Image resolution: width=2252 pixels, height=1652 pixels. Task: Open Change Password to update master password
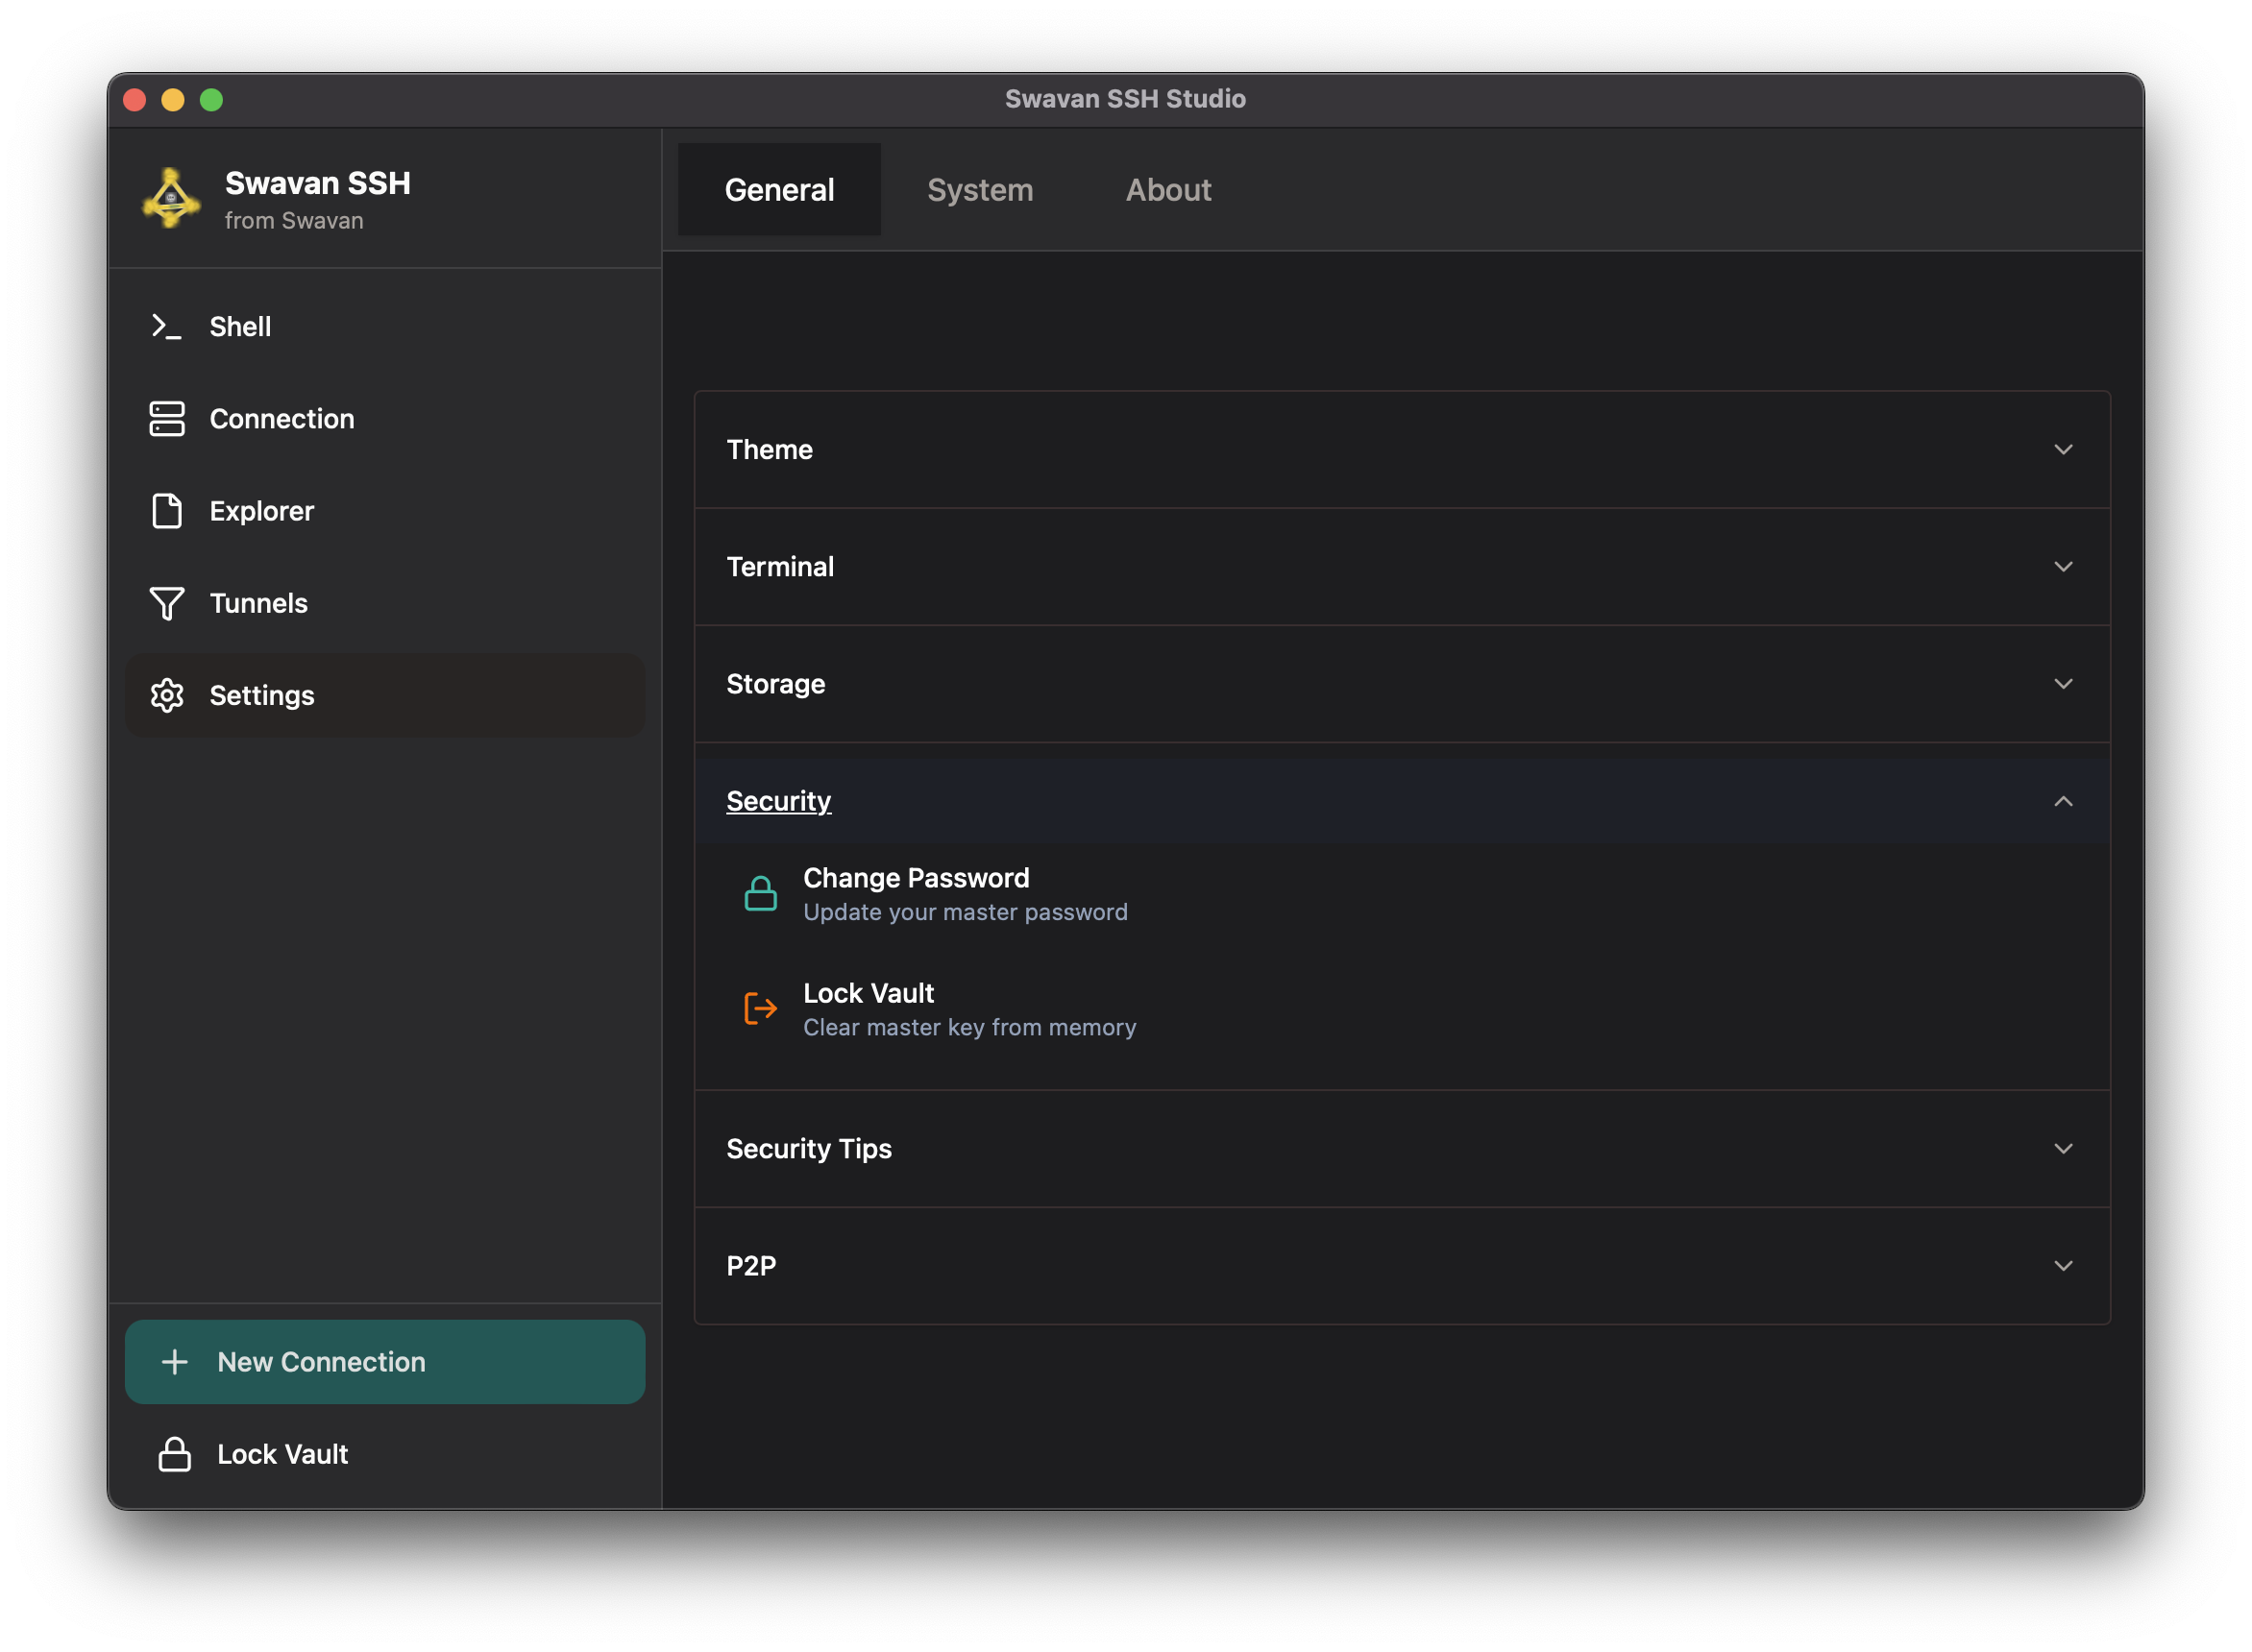click(x=915, y=878)
